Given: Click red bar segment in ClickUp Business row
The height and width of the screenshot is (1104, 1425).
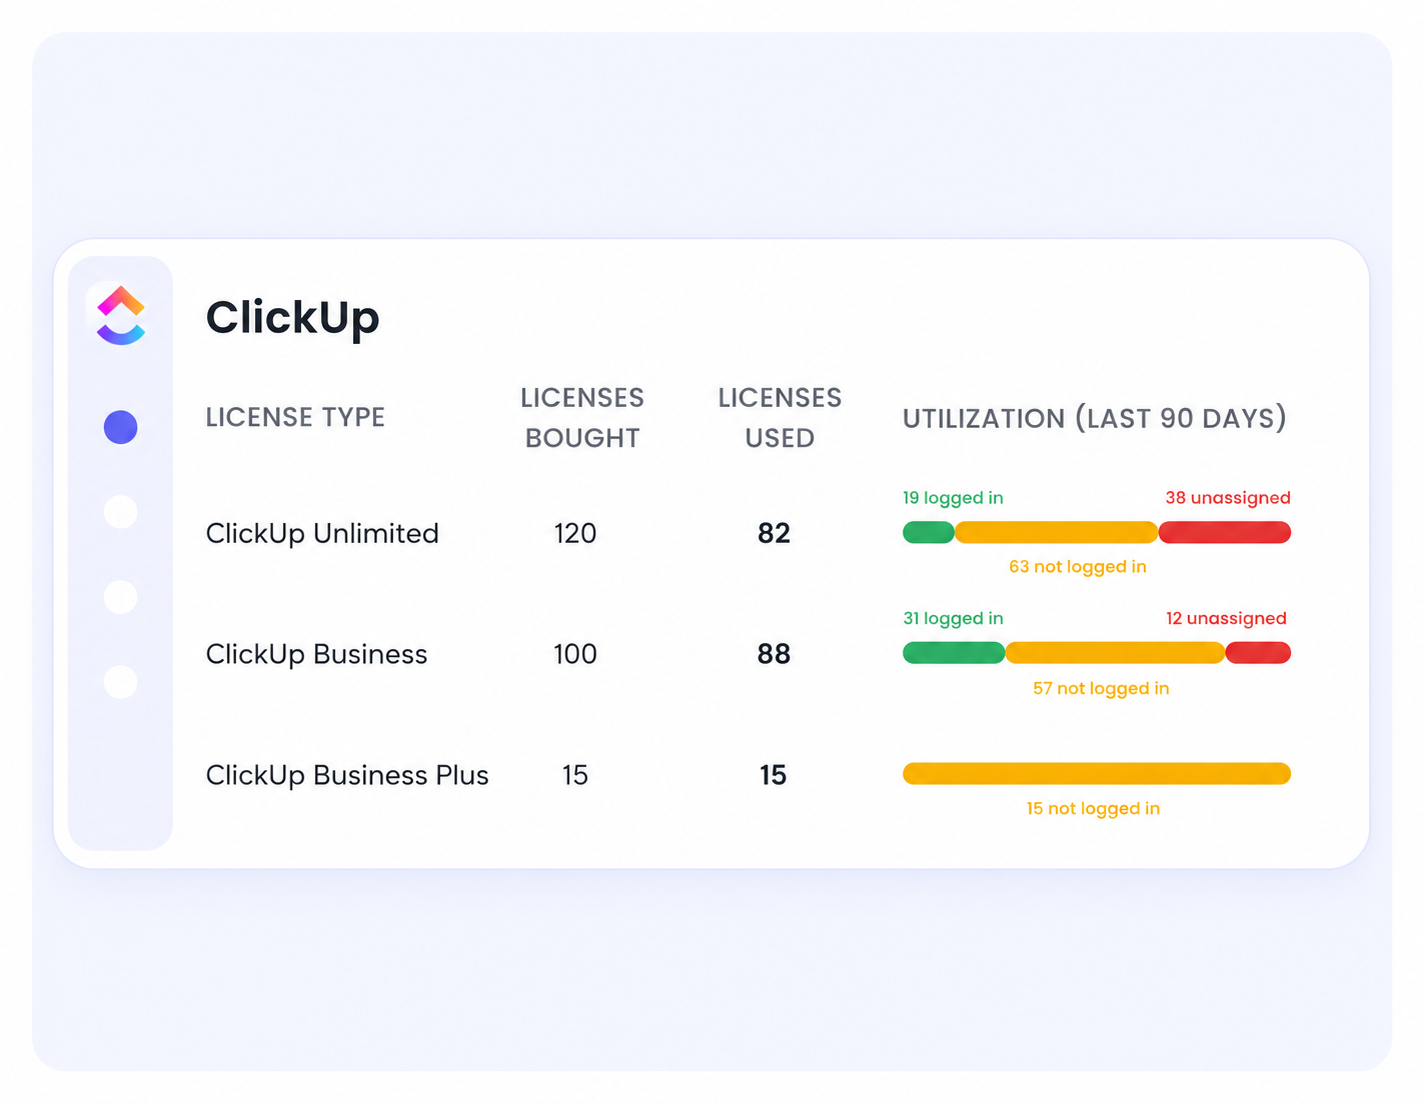Looking at the screenshot, I should pos(1258,653).
